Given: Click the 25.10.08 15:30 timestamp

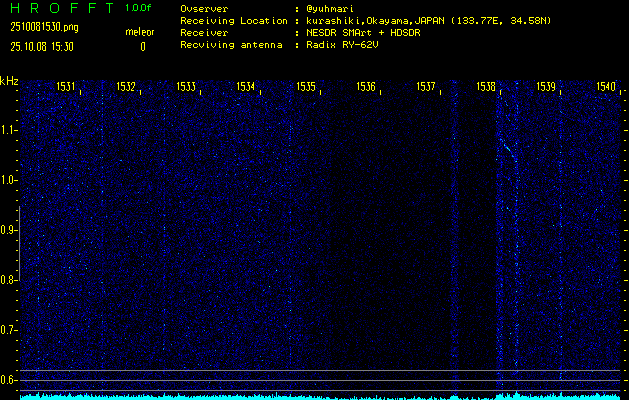Looking at the screenshot, I should [43, 46].
